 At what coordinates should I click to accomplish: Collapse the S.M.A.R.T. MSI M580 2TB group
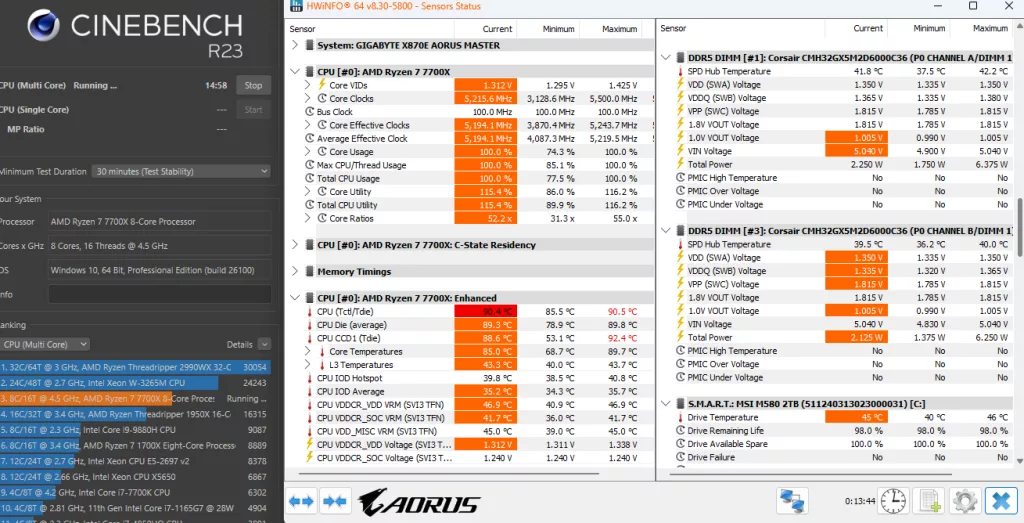click(x=665, y=404)
